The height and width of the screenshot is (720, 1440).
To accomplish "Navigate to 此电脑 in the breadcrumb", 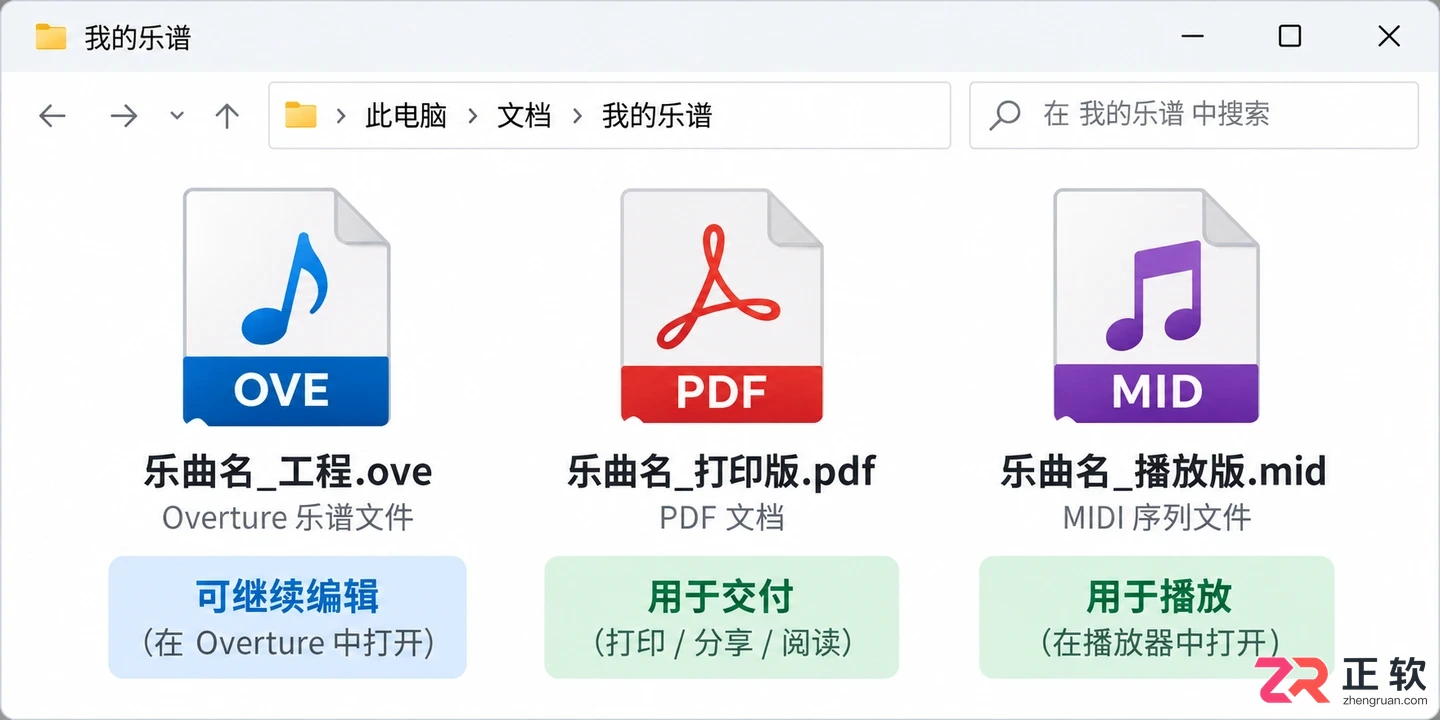I will [x=406, y=116].
